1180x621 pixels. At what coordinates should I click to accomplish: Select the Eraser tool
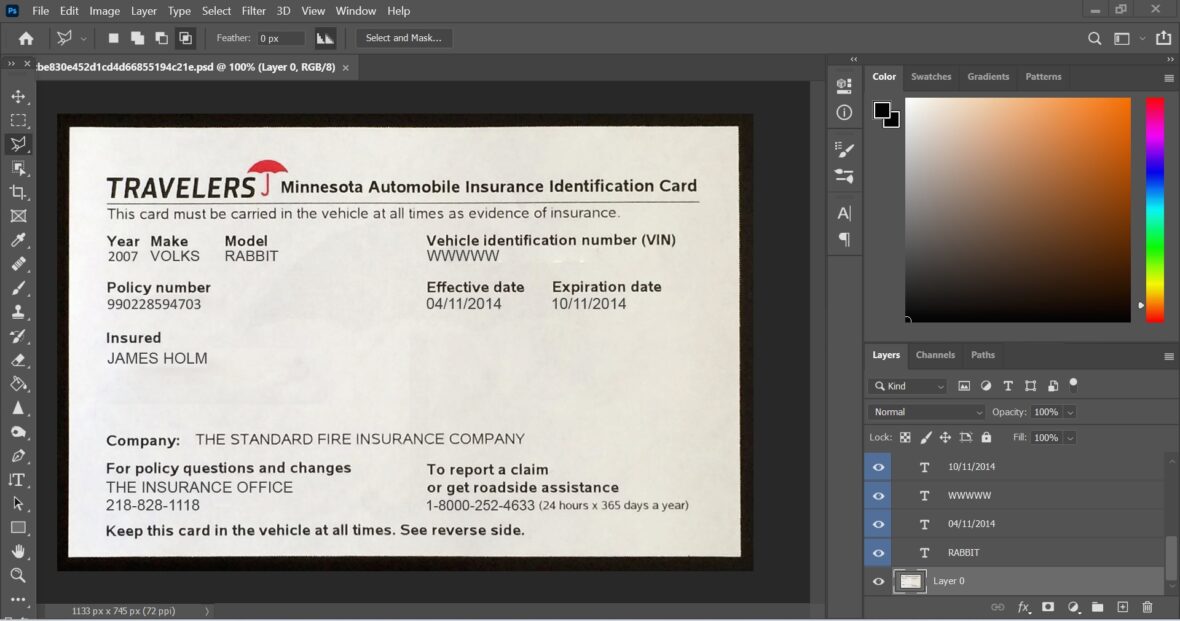(18, 360)
